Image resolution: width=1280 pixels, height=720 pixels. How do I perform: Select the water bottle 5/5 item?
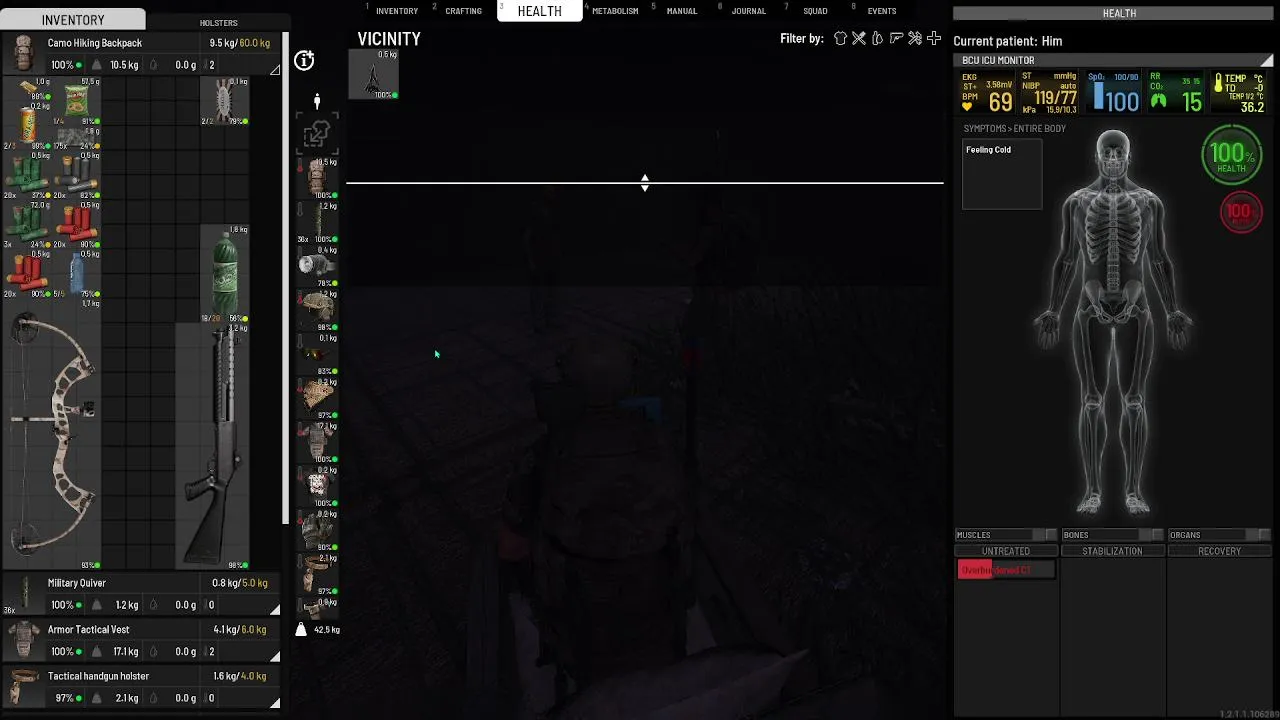(x=77, y=272)
